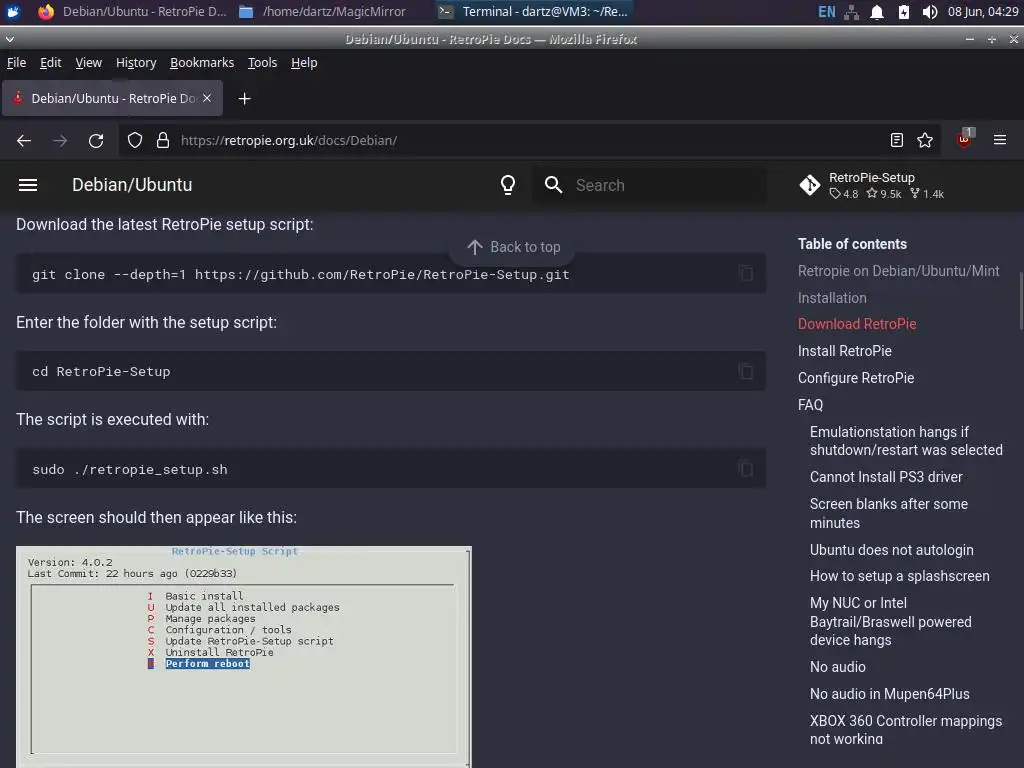1024x768 pixels.
Task: Open the tracking protection shield icon
Action: pyautogui.click(x=135, y=140)
